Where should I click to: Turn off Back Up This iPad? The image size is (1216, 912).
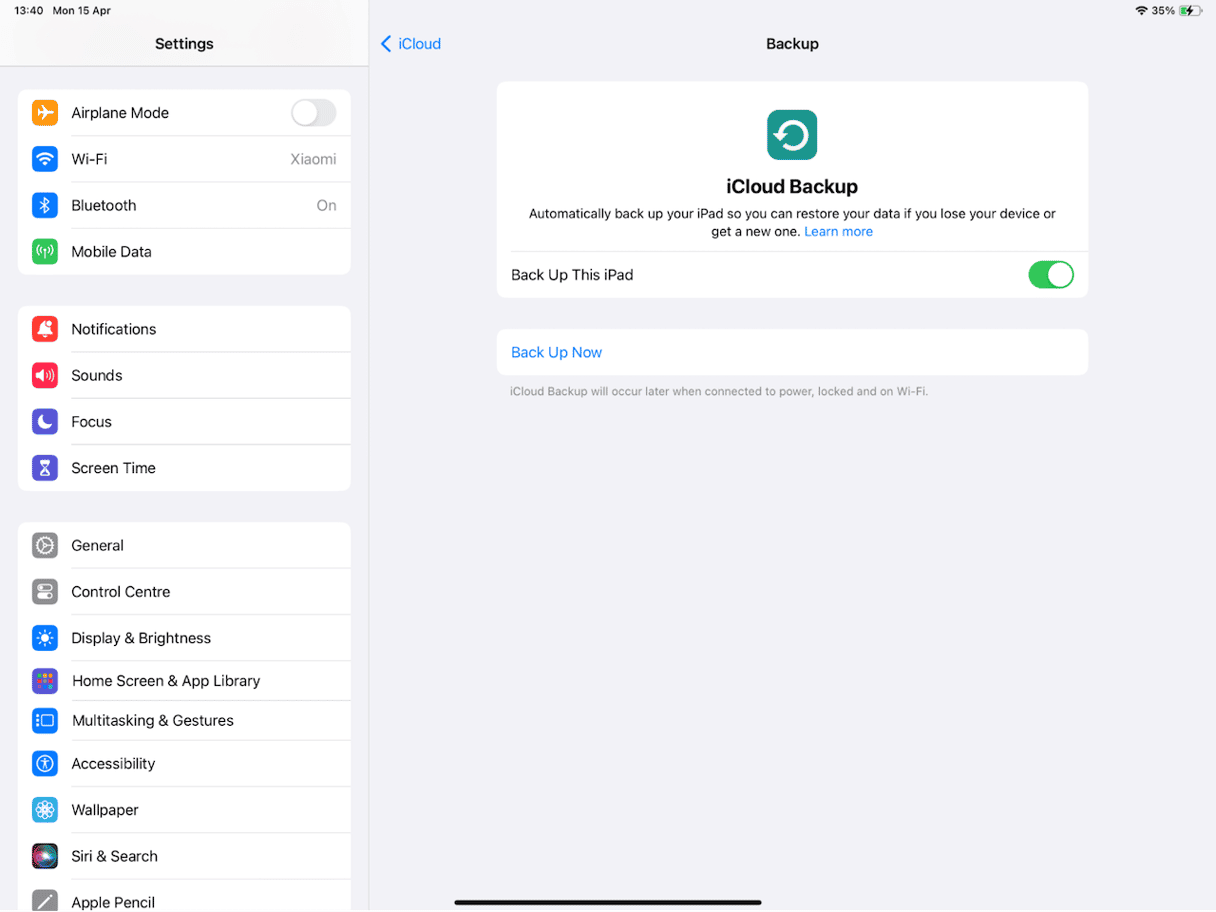[1051, 274]
